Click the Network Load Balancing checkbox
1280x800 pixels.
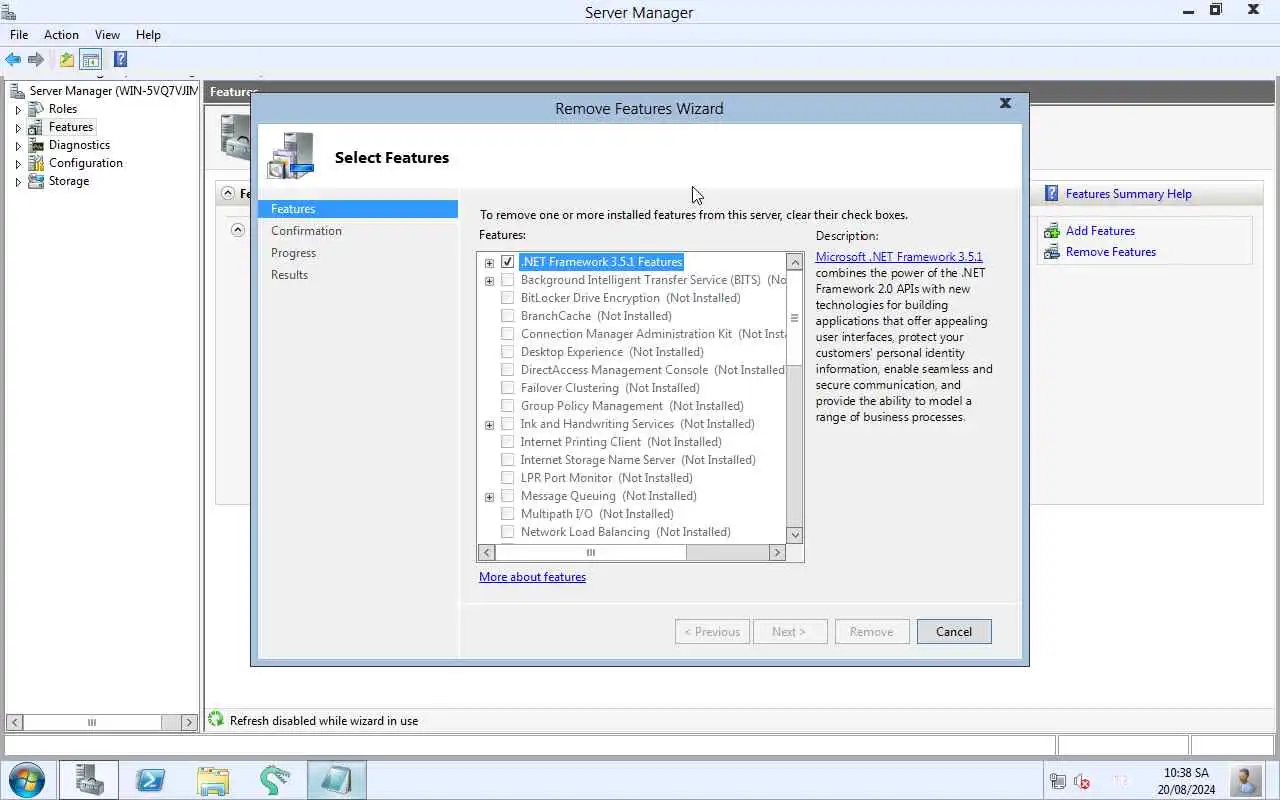508,532
